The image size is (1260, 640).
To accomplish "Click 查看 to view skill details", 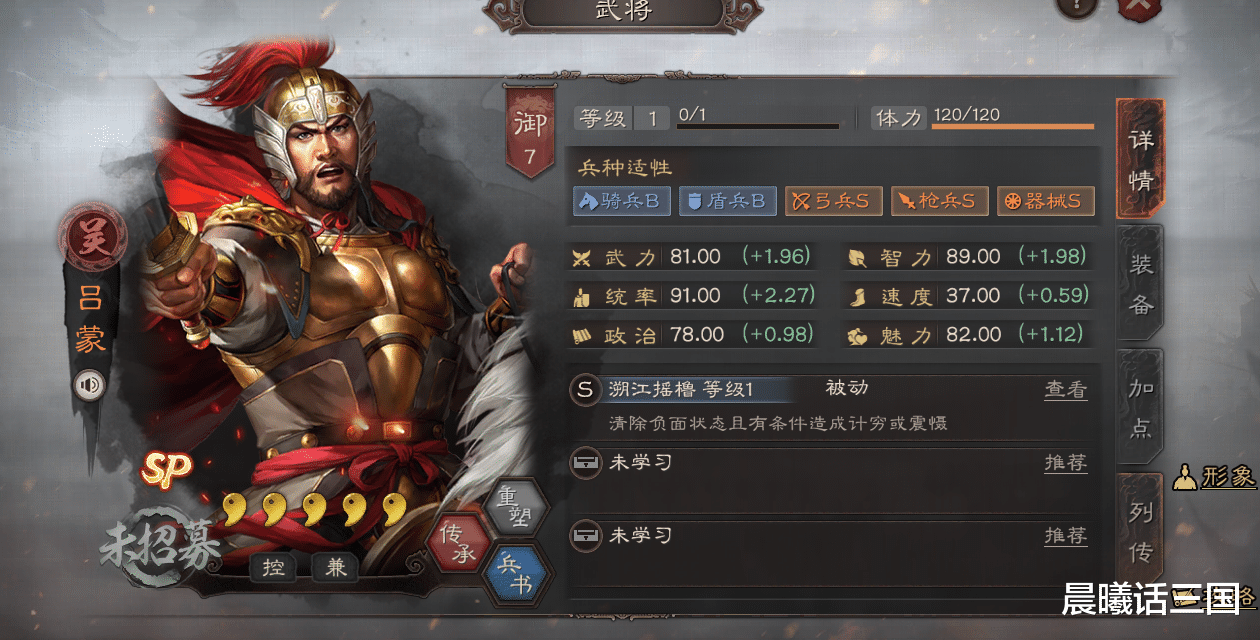I will point(1066,390).
